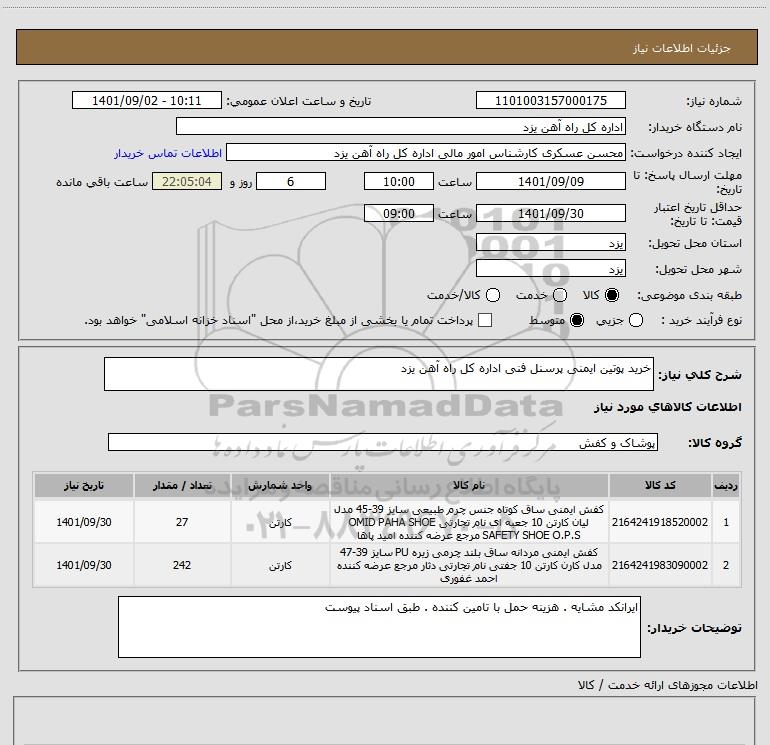Click row number 1 cell
Screen dimensions: 770x745
[x=726, y=522]
